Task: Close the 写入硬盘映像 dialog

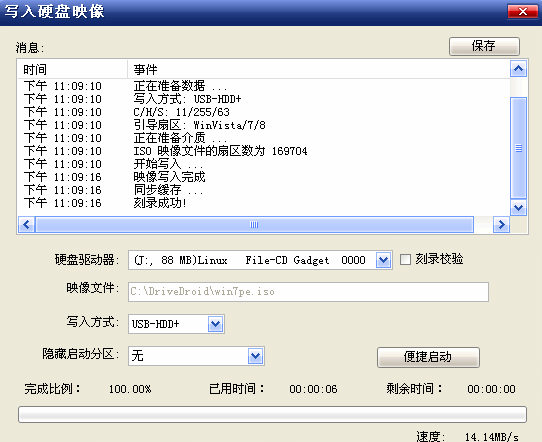Action: [523, 12]
